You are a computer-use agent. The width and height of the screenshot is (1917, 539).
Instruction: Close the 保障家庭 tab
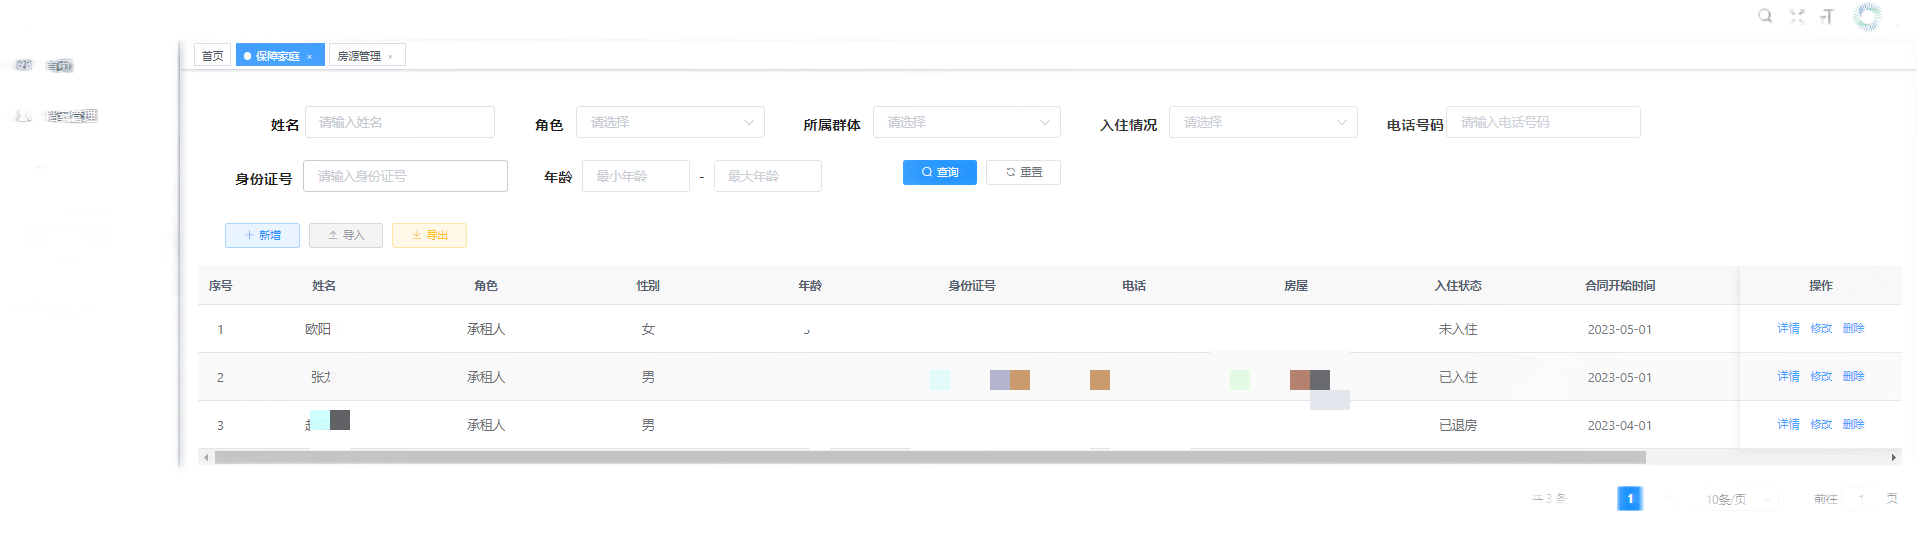(x=309, y=57)
